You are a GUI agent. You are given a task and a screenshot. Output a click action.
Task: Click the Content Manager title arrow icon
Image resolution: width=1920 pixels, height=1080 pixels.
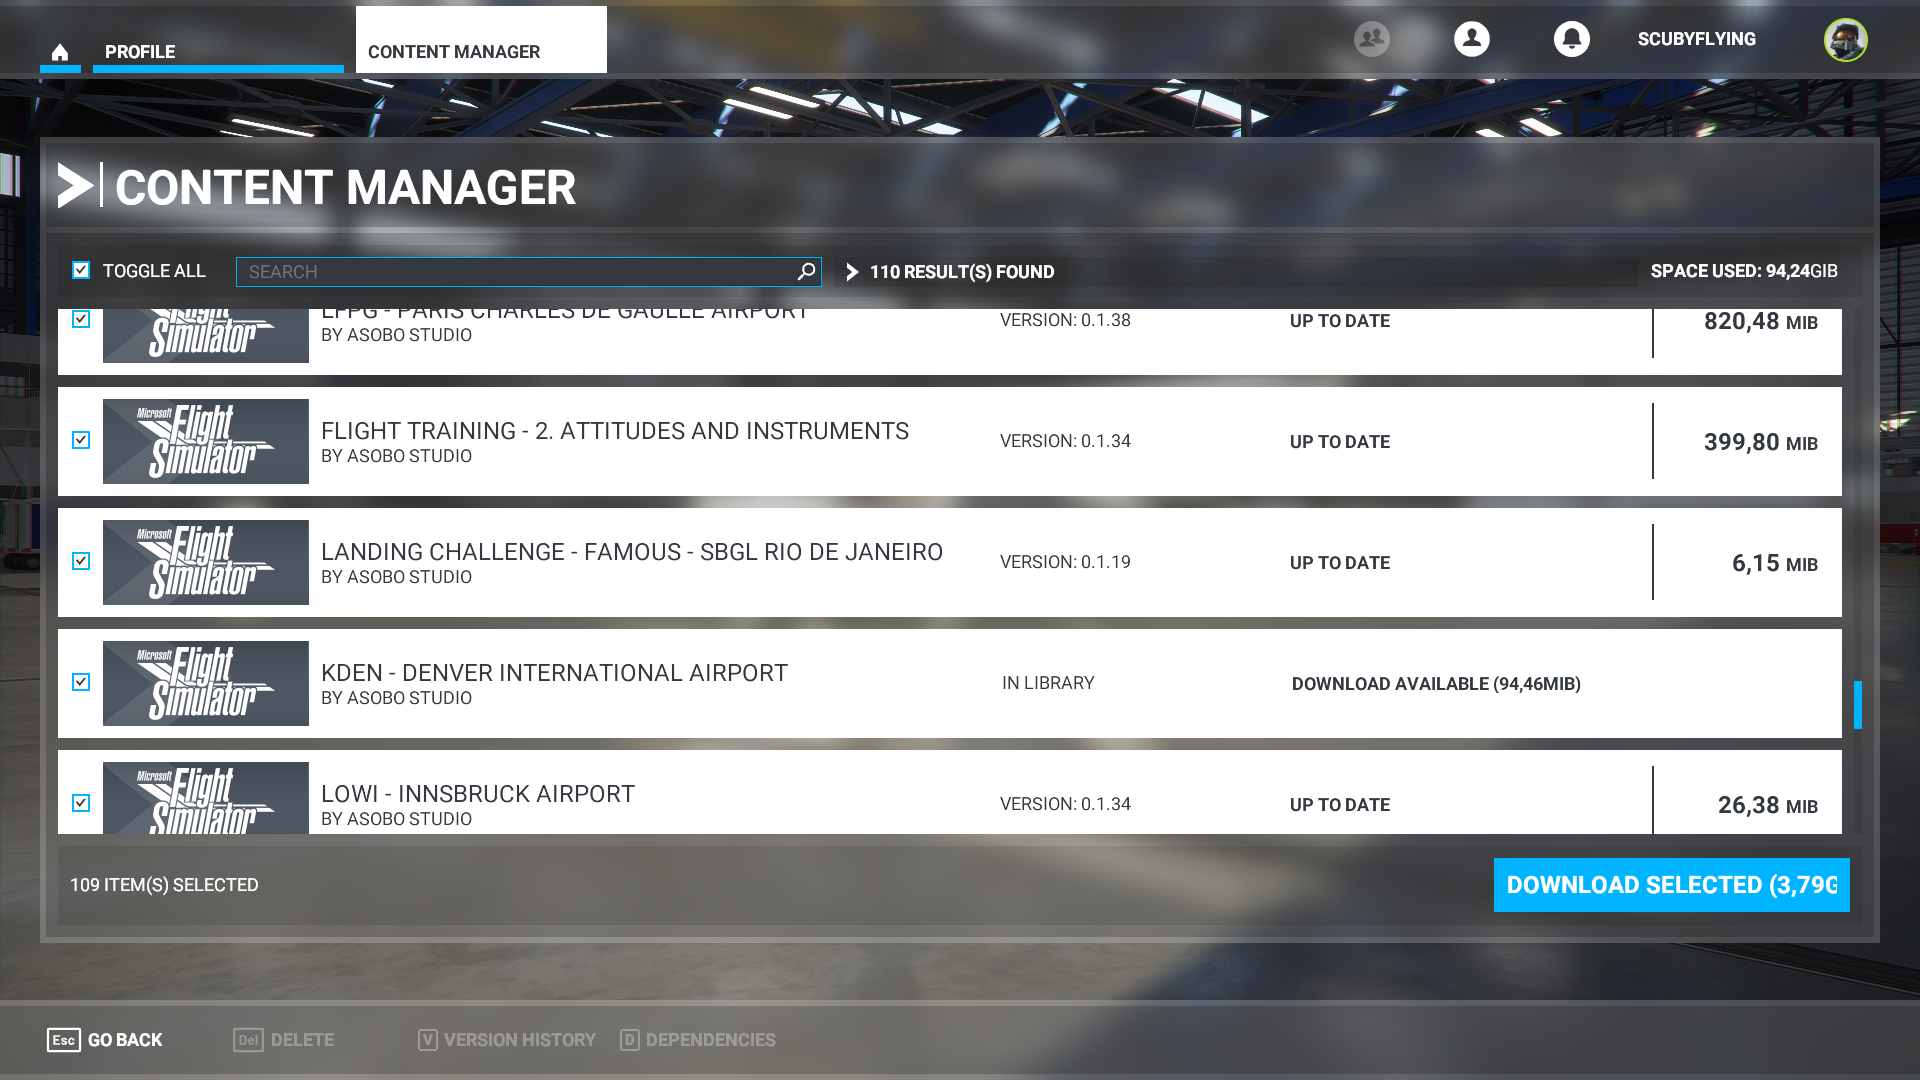pos(76,186)
